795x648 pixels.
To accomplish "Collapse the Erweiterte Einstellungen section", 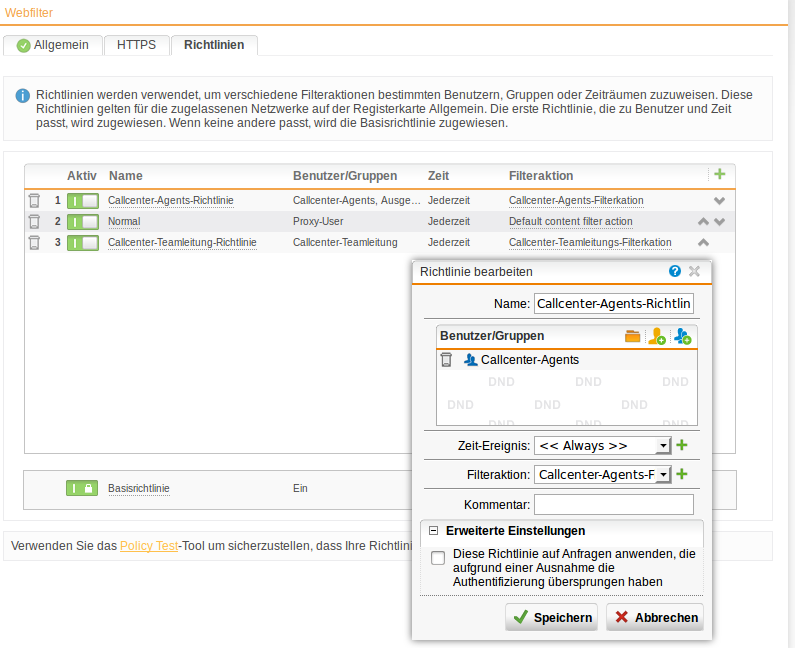I will (434, 531).
